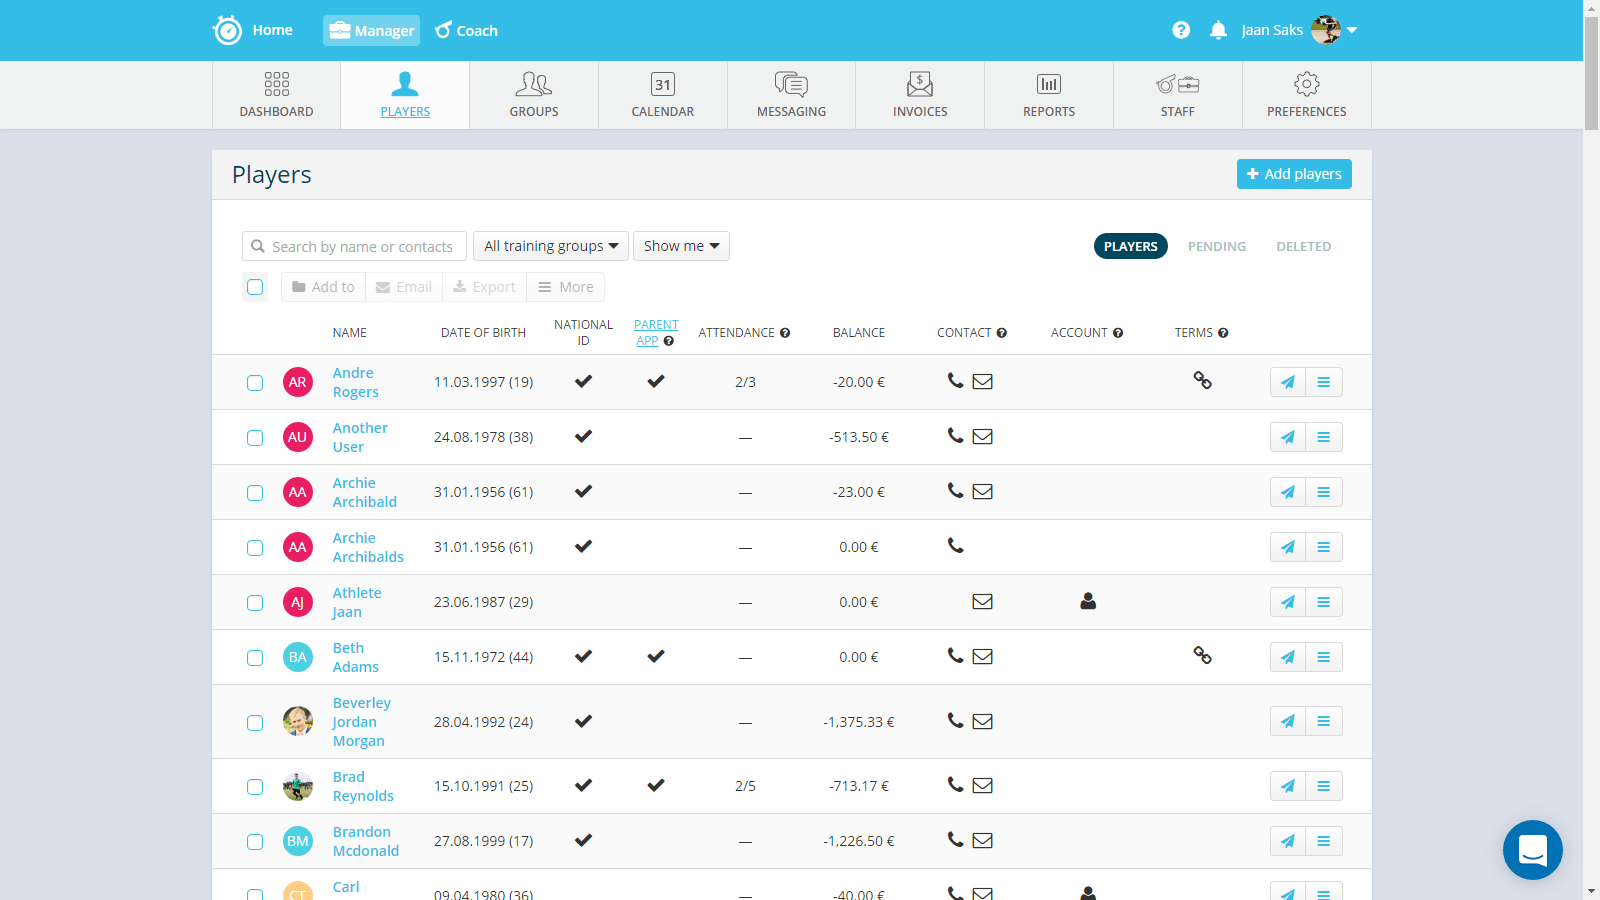Toggle the select-all players checkbox
Screen dimensions: 1600x900
tap(255, 287)
